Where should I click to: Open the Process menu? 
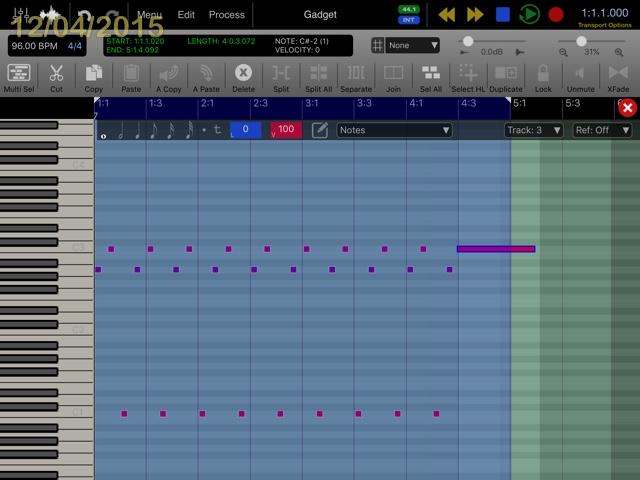pyautogui.click(x=227, y=15)
